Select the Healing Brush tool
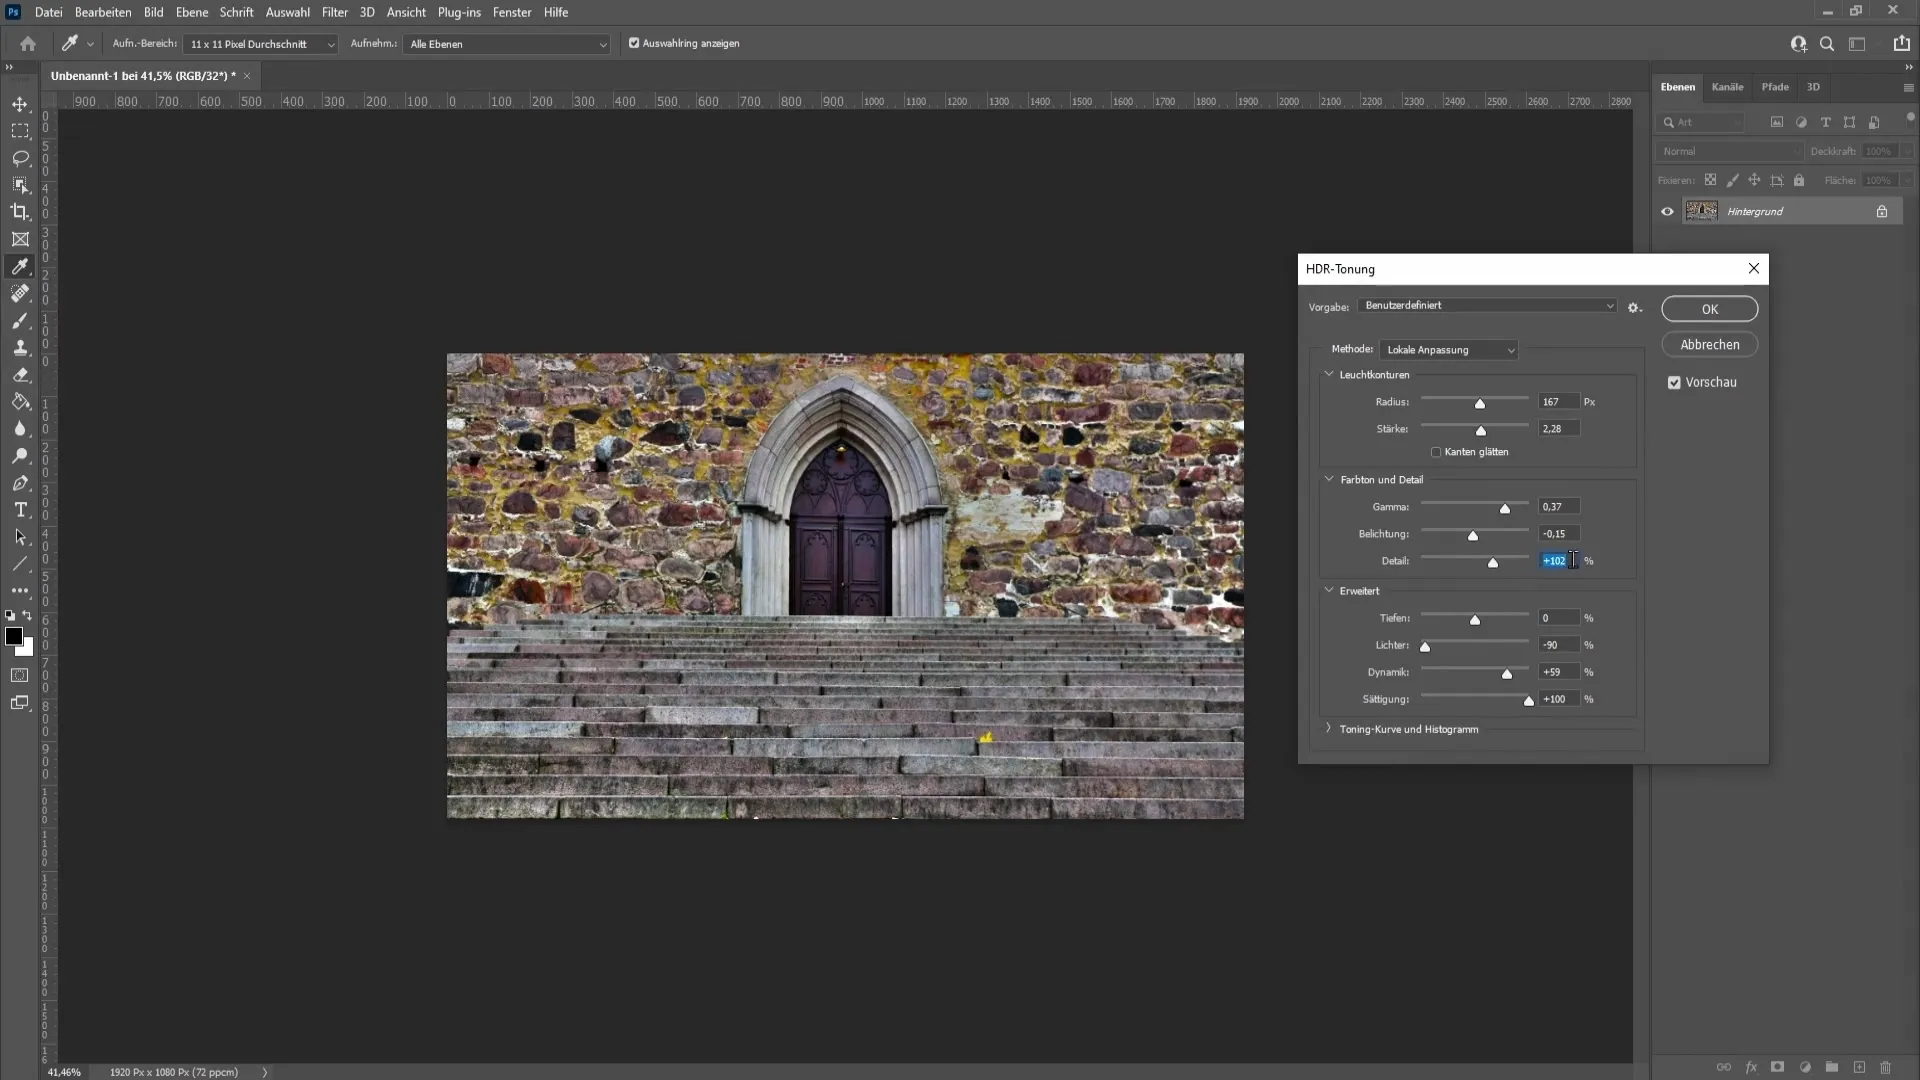 [18, 293]
